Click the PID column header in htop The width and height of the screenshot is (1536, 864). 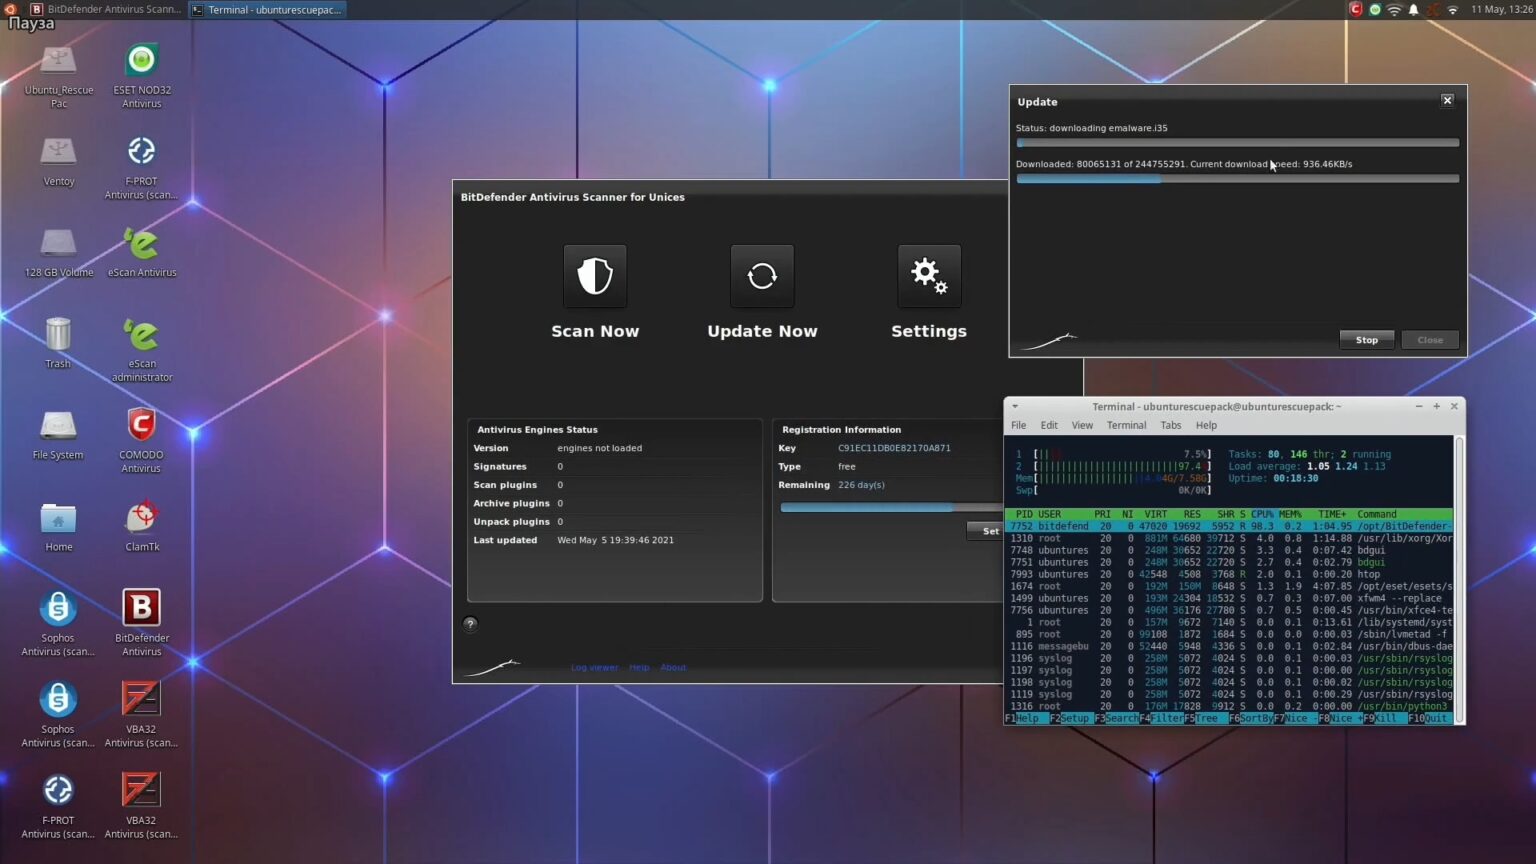(x=1024, y=514)
